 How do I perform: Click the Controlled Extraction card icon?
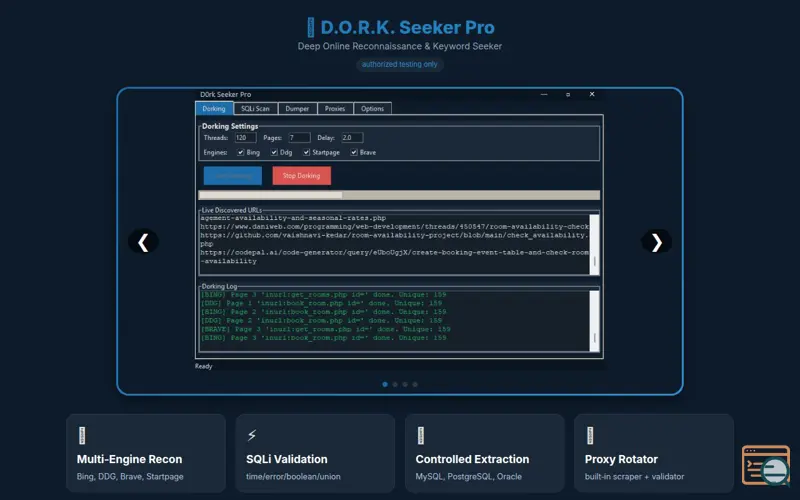[x=421, y=435]
